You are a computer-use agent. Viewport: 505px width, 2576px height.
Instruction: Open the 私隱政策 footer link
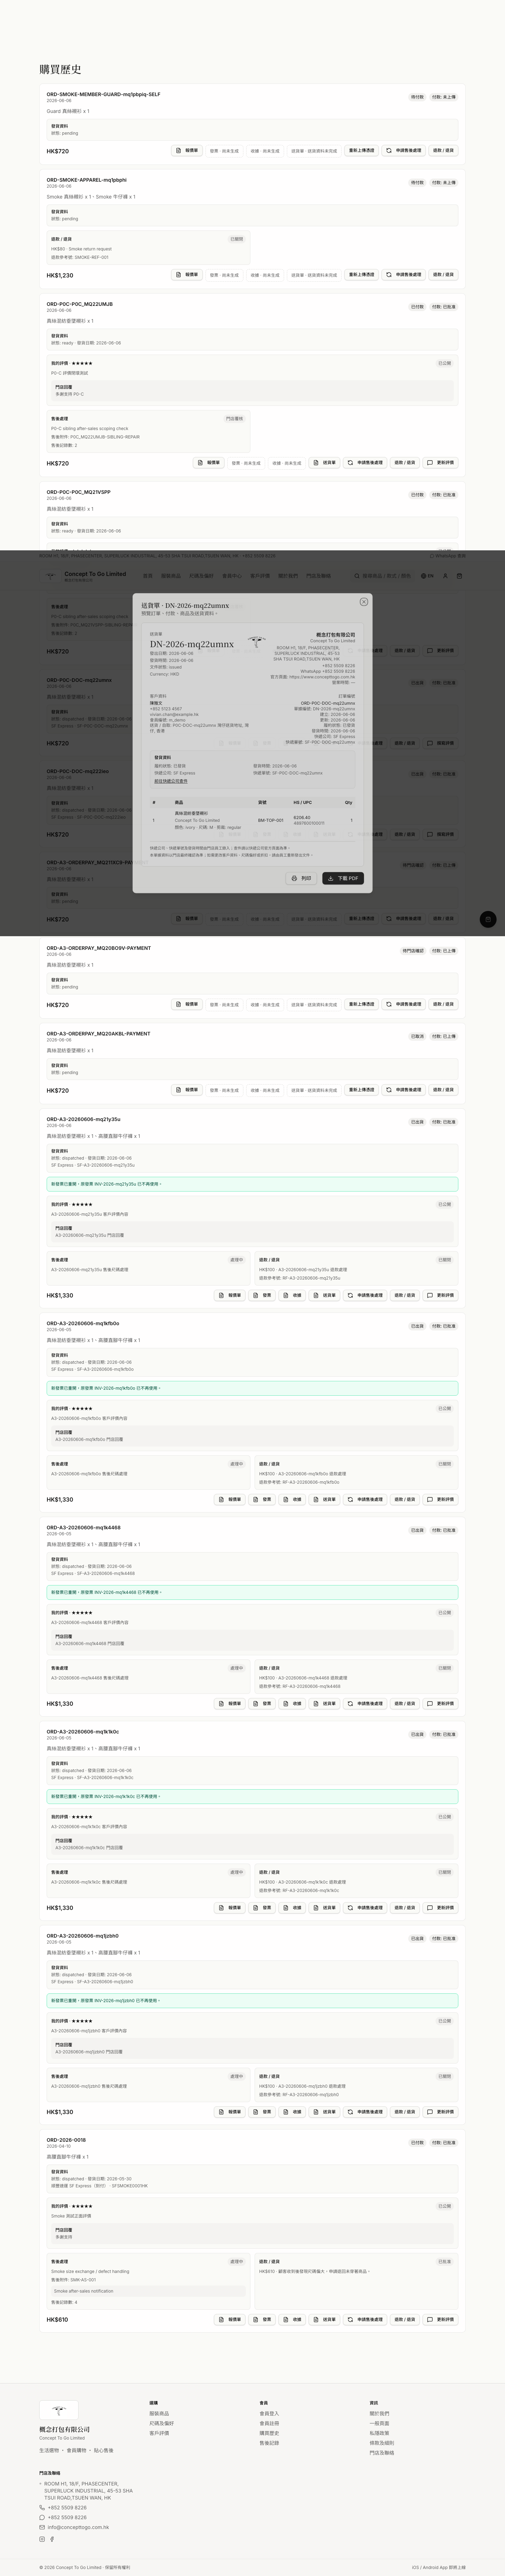click(379, 2433)
